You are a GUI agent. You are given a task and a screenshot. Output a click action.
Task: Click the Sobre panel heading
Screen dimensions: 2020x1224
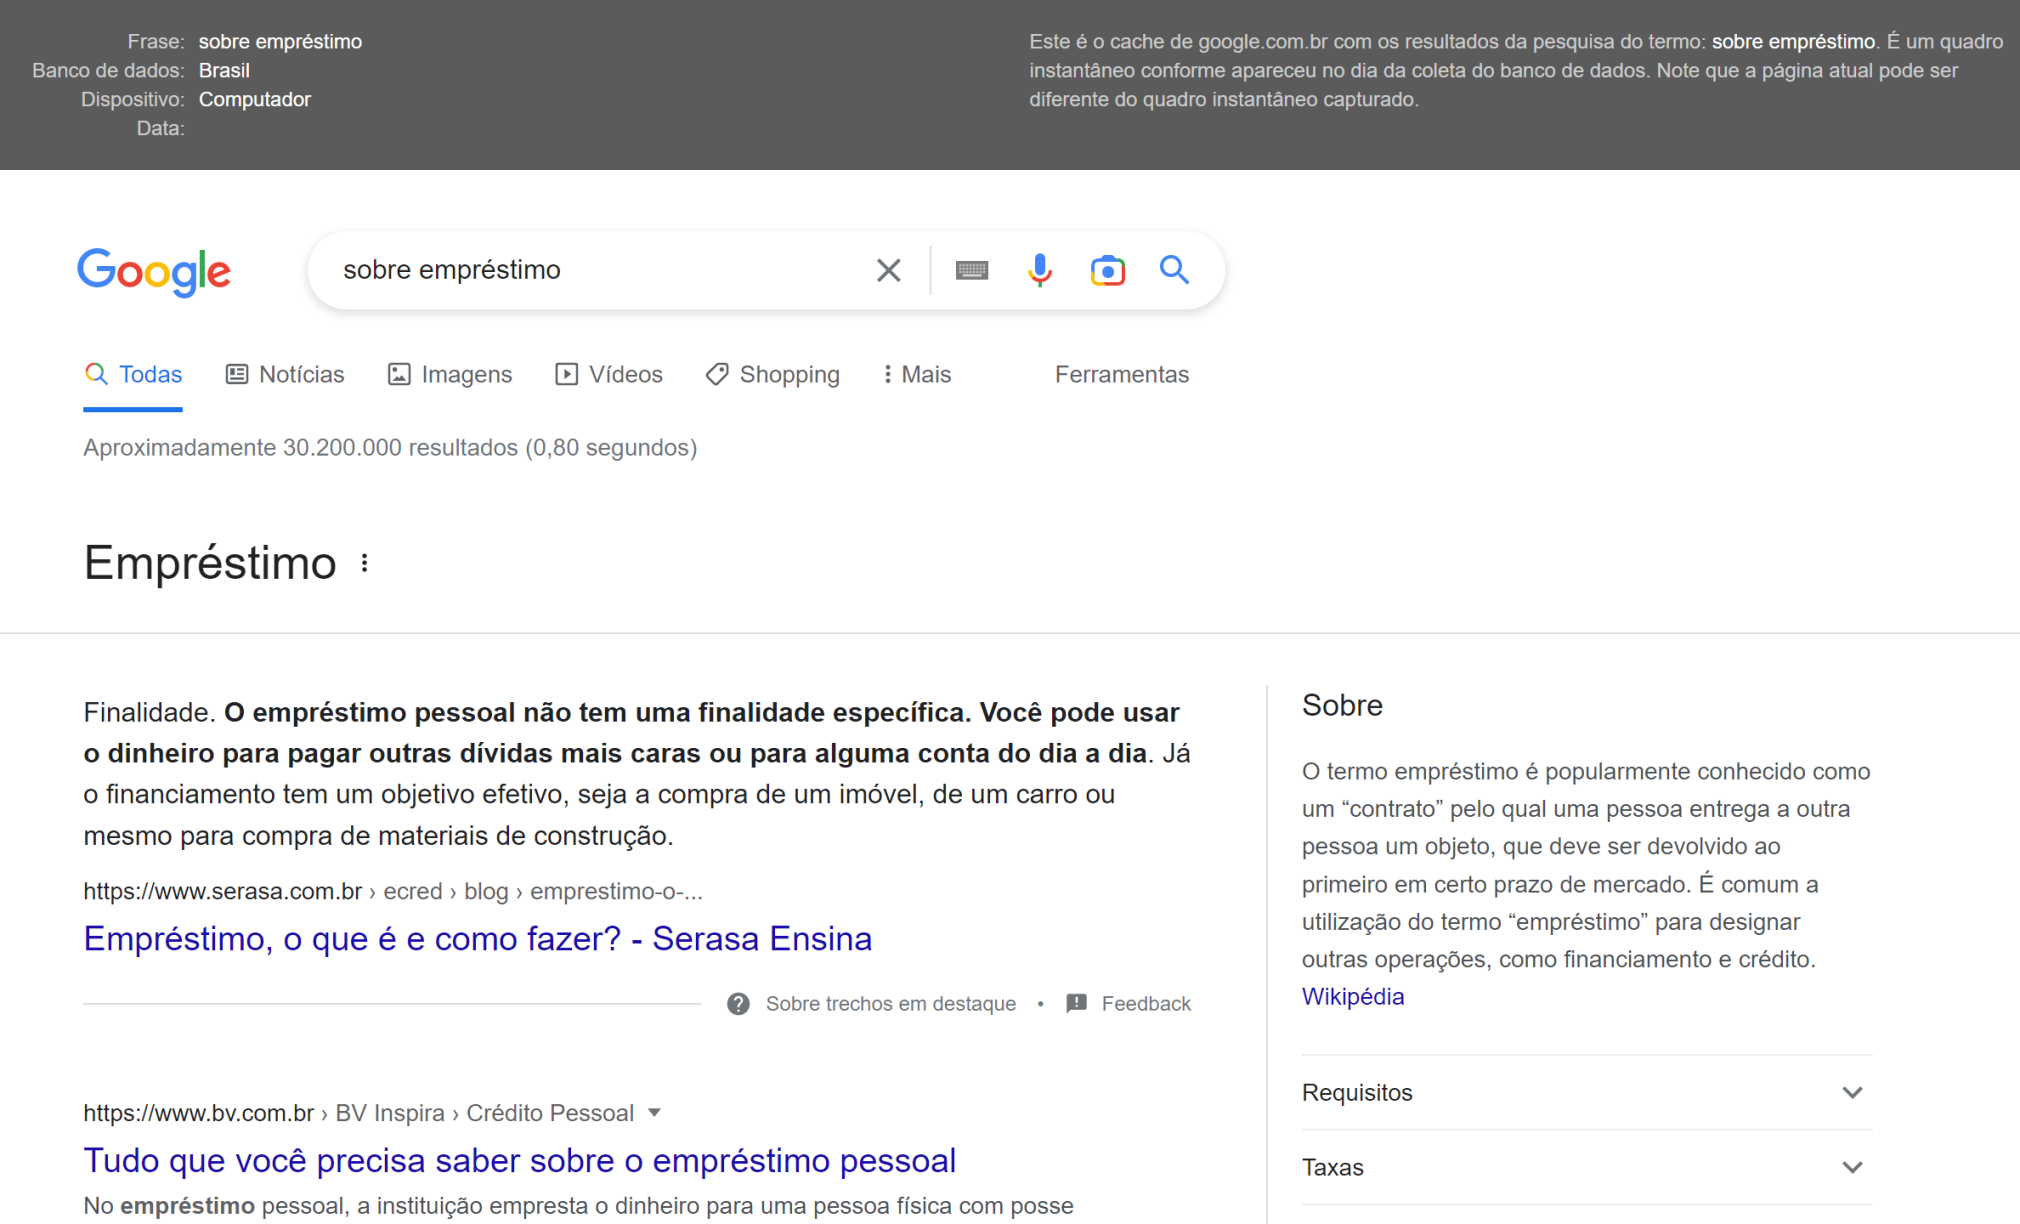(x=1342, y=705)
